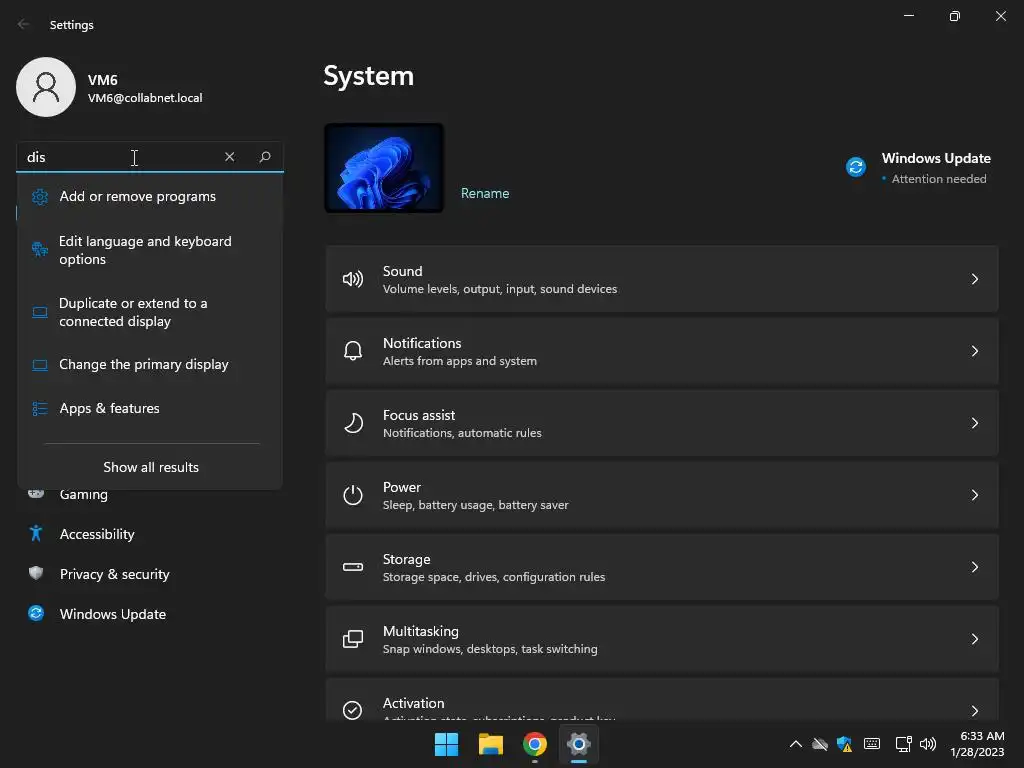The width and height of the screenshot is (1024, 768).
Task: Click the System page heading
Action: point(368,76)
